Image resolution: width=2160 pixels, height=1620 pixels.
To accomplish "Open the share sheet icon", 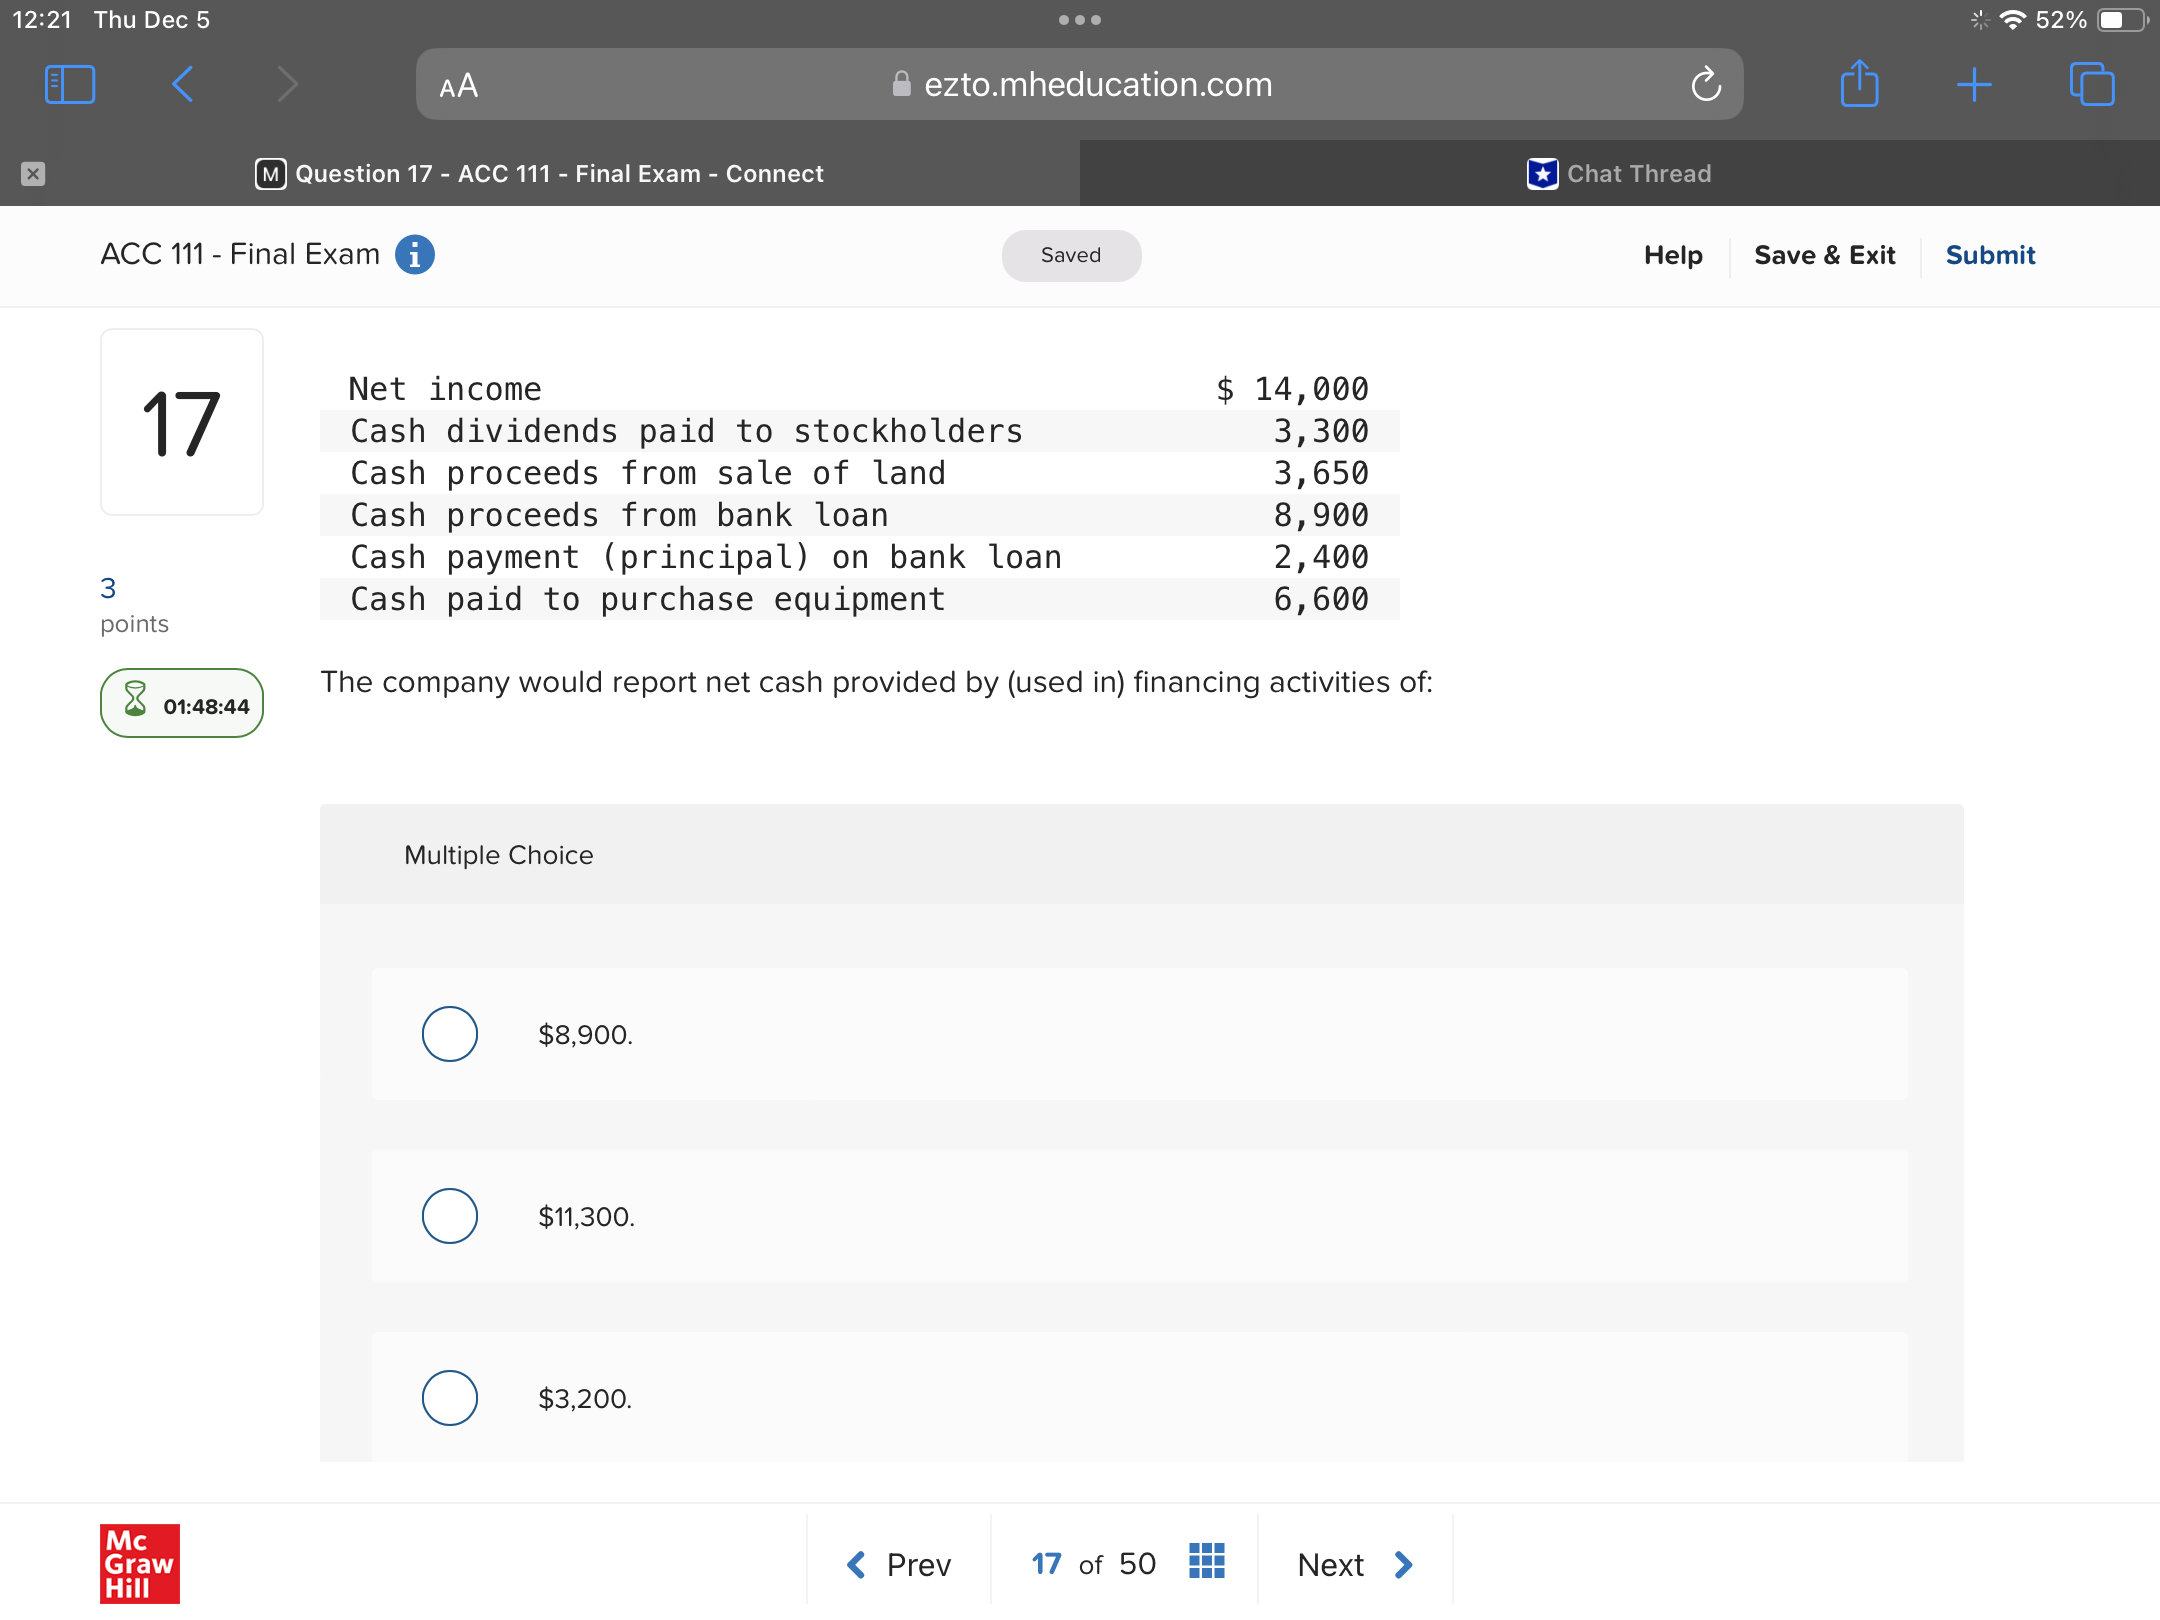I will pyautogui.click(x=1859, y=85).
